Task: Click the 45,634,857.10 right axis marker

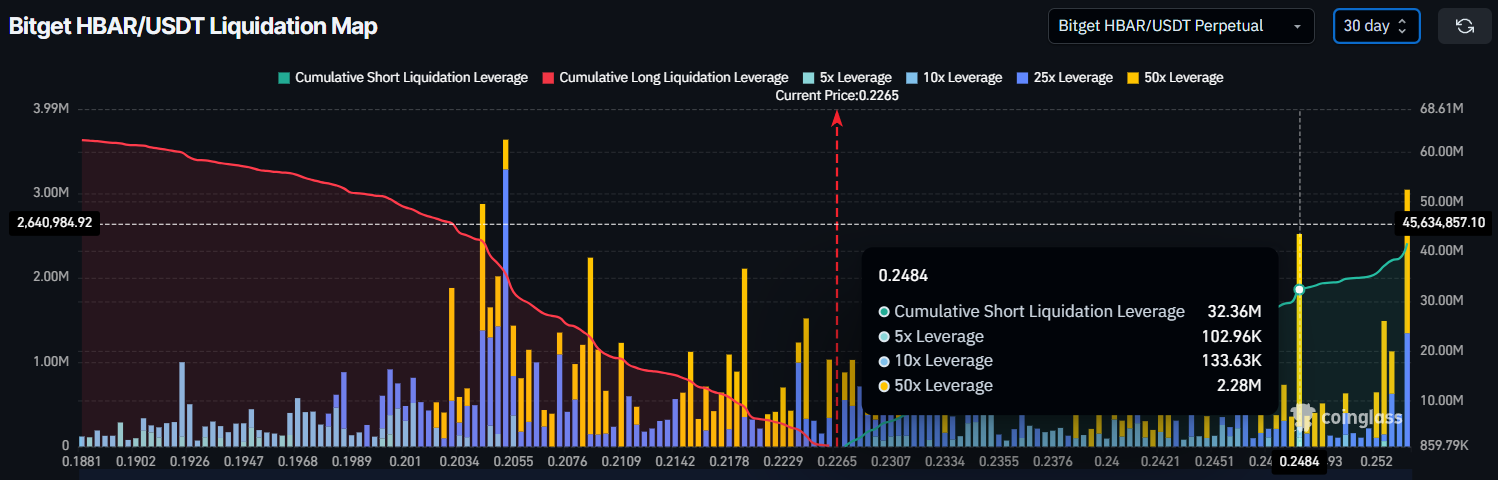Action: tap(1443, 223)
